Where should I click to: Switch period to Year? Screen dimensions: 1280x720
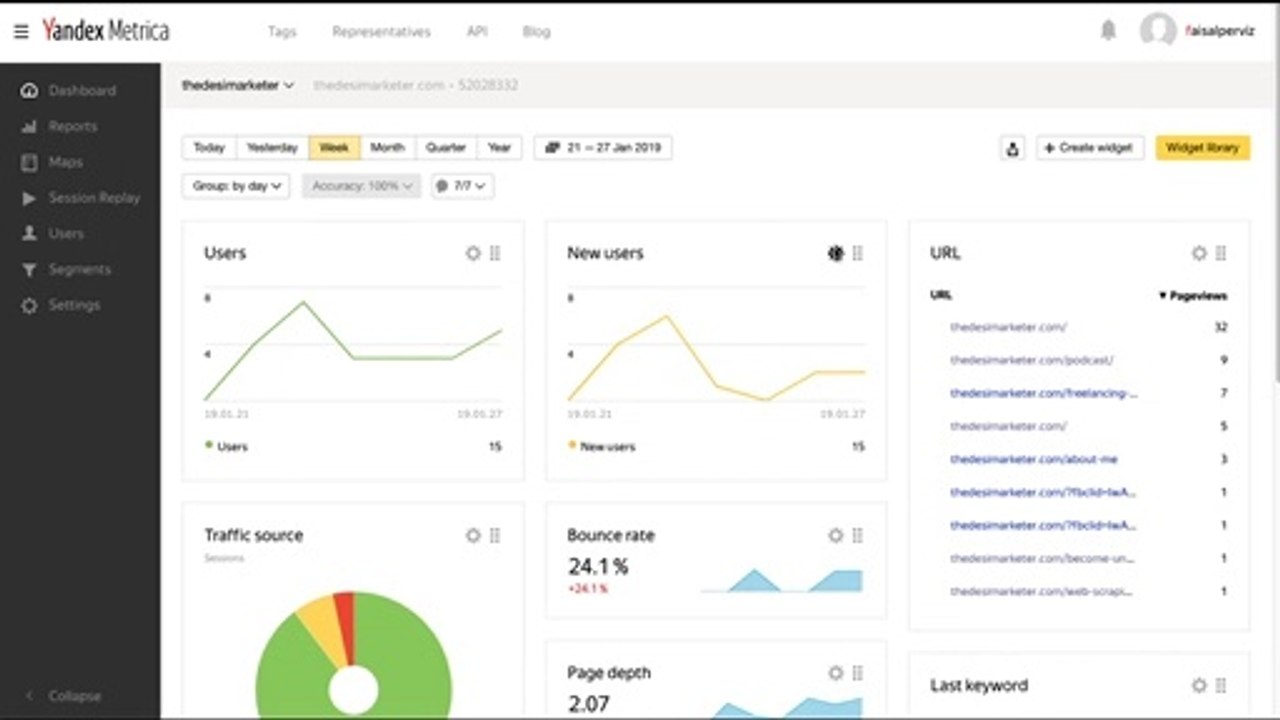click(500, 148)
